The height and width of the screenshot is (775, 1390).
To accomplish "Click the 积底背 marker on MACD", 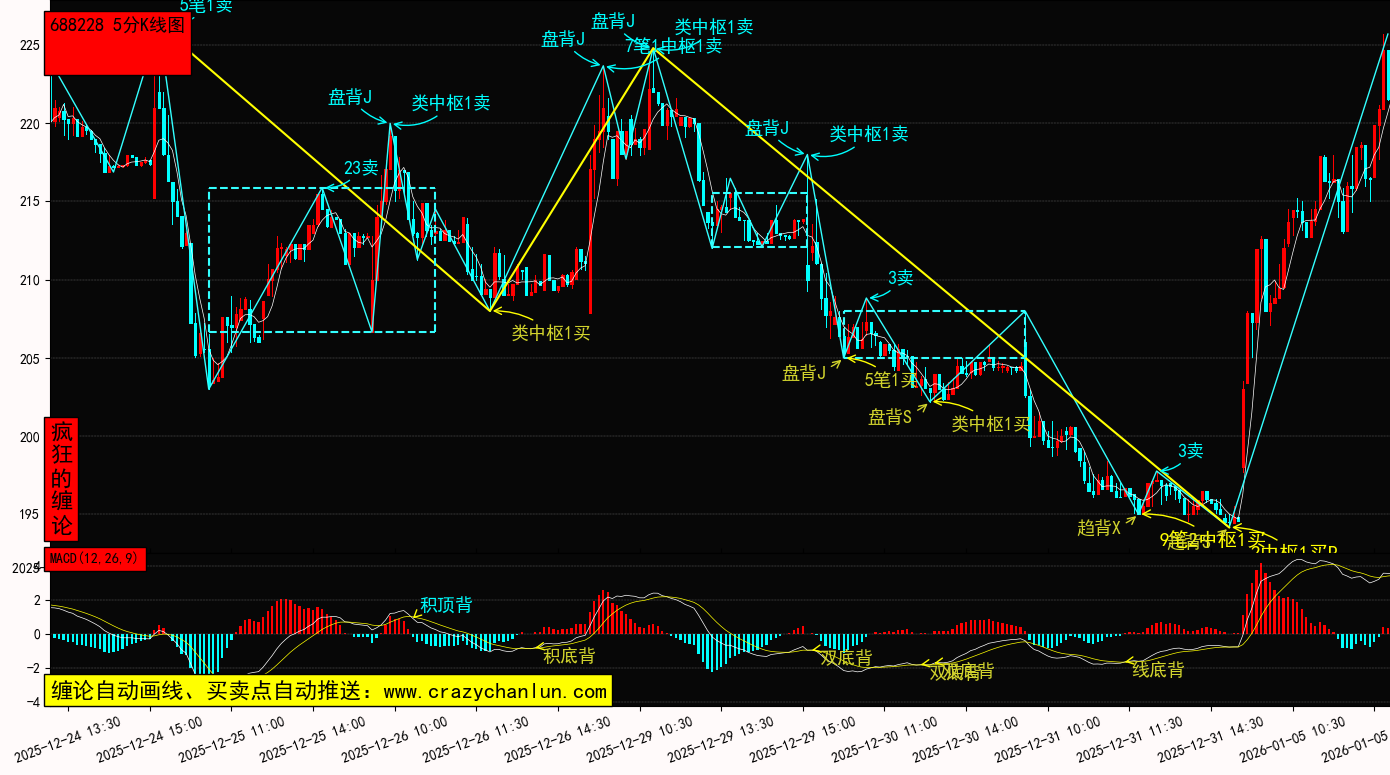I will pos(569,656).
